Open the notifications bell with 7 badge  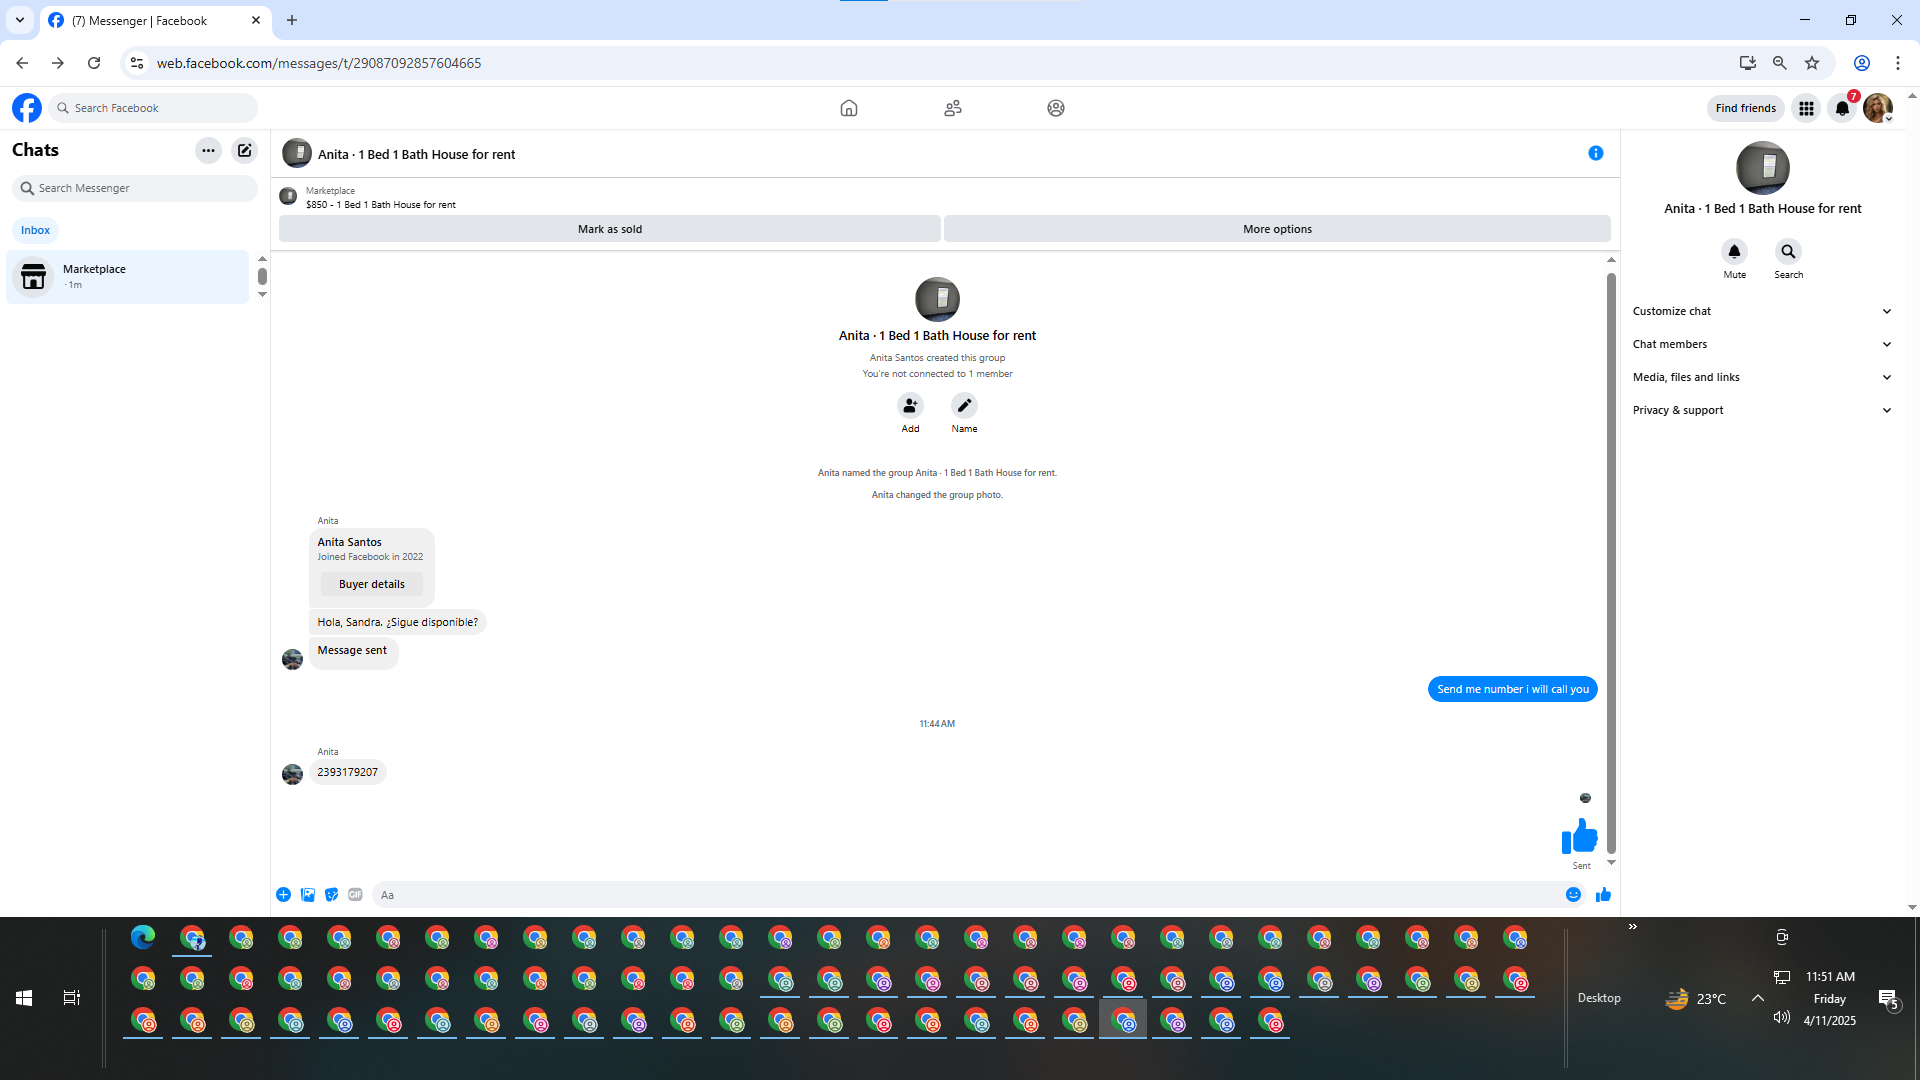(x=1843, y=108)
